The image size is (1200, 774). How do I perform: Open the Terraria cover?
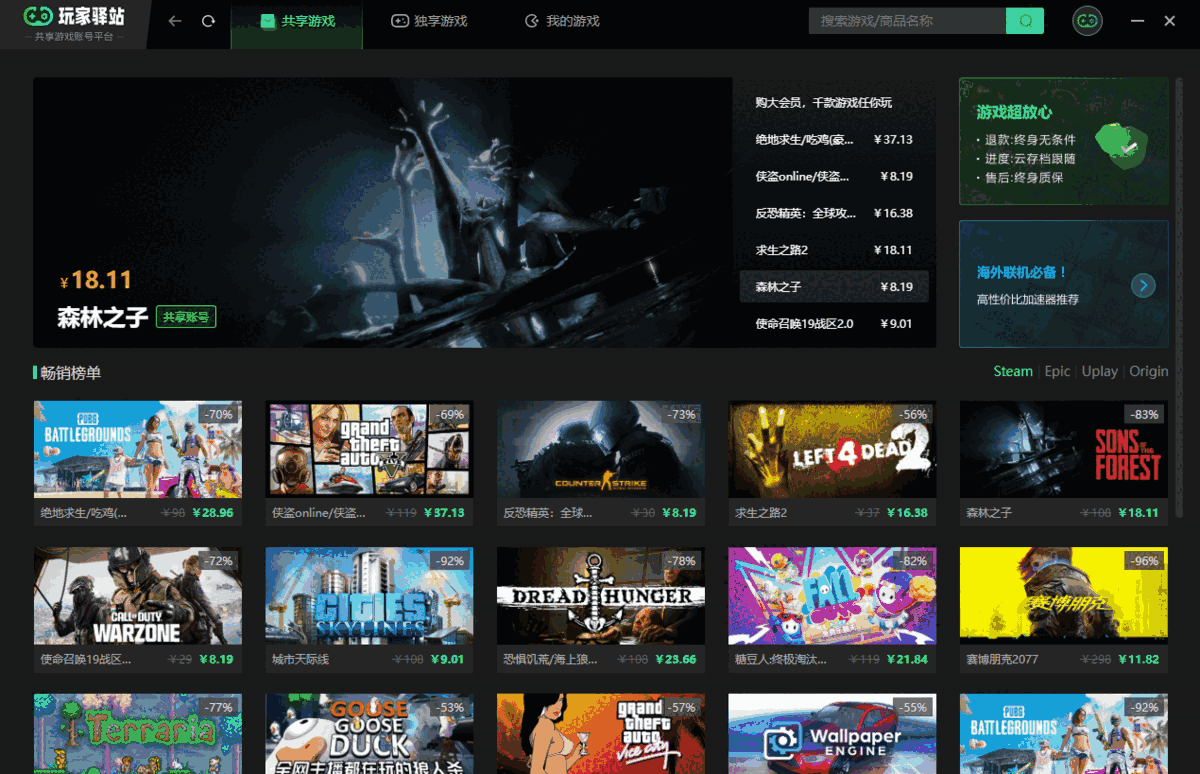click(x=137, y=734)
